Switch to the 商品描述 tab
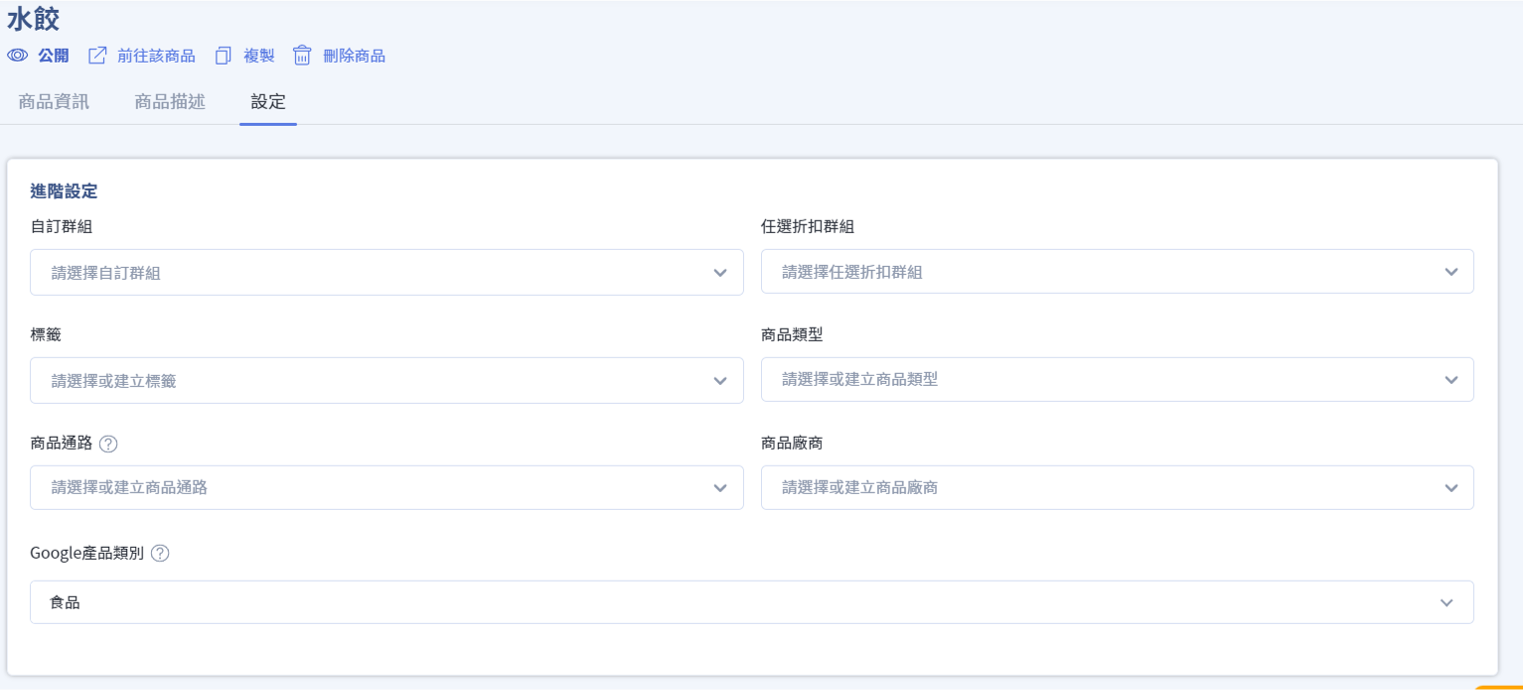Image resolution: width=1523 pixels, height=690 pixels. [170, 101]
